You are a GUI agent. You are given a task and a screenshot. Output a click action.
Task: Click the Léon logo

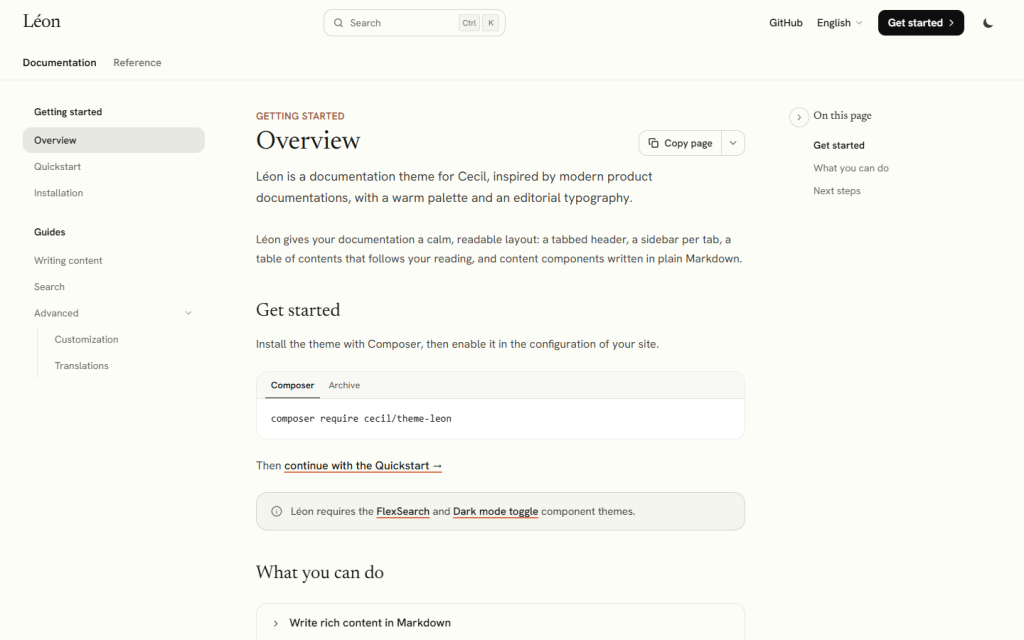[x=42, y=22]
